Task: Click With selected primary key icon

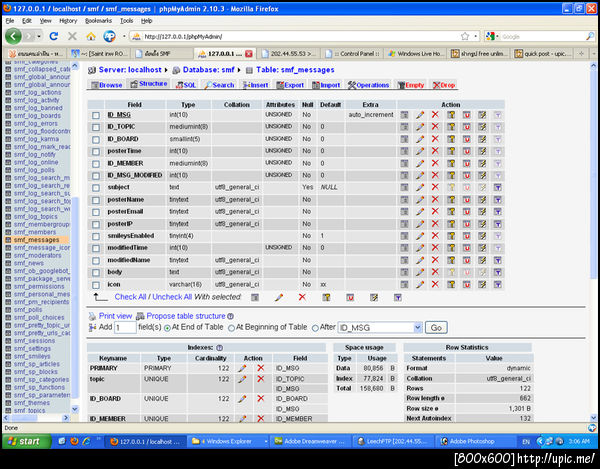Action: point(326,297)
